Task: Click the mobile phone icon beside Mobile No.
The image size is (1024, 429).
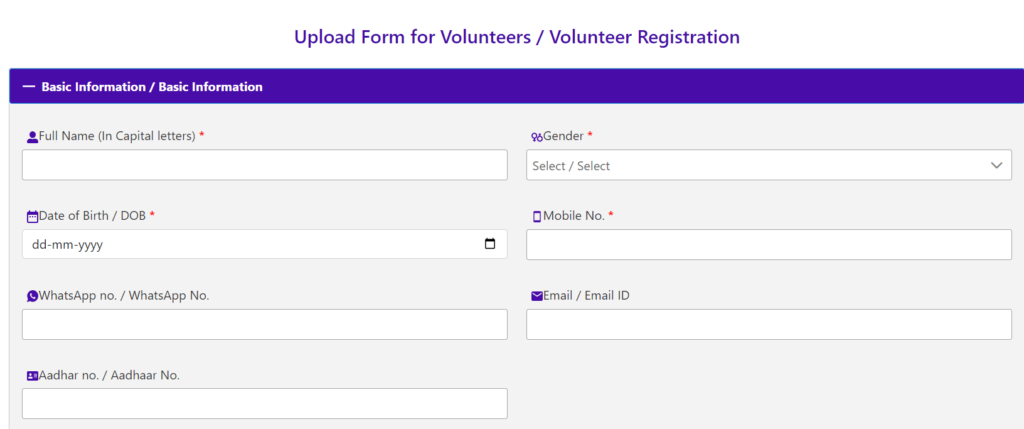Action: coord(537,217)
